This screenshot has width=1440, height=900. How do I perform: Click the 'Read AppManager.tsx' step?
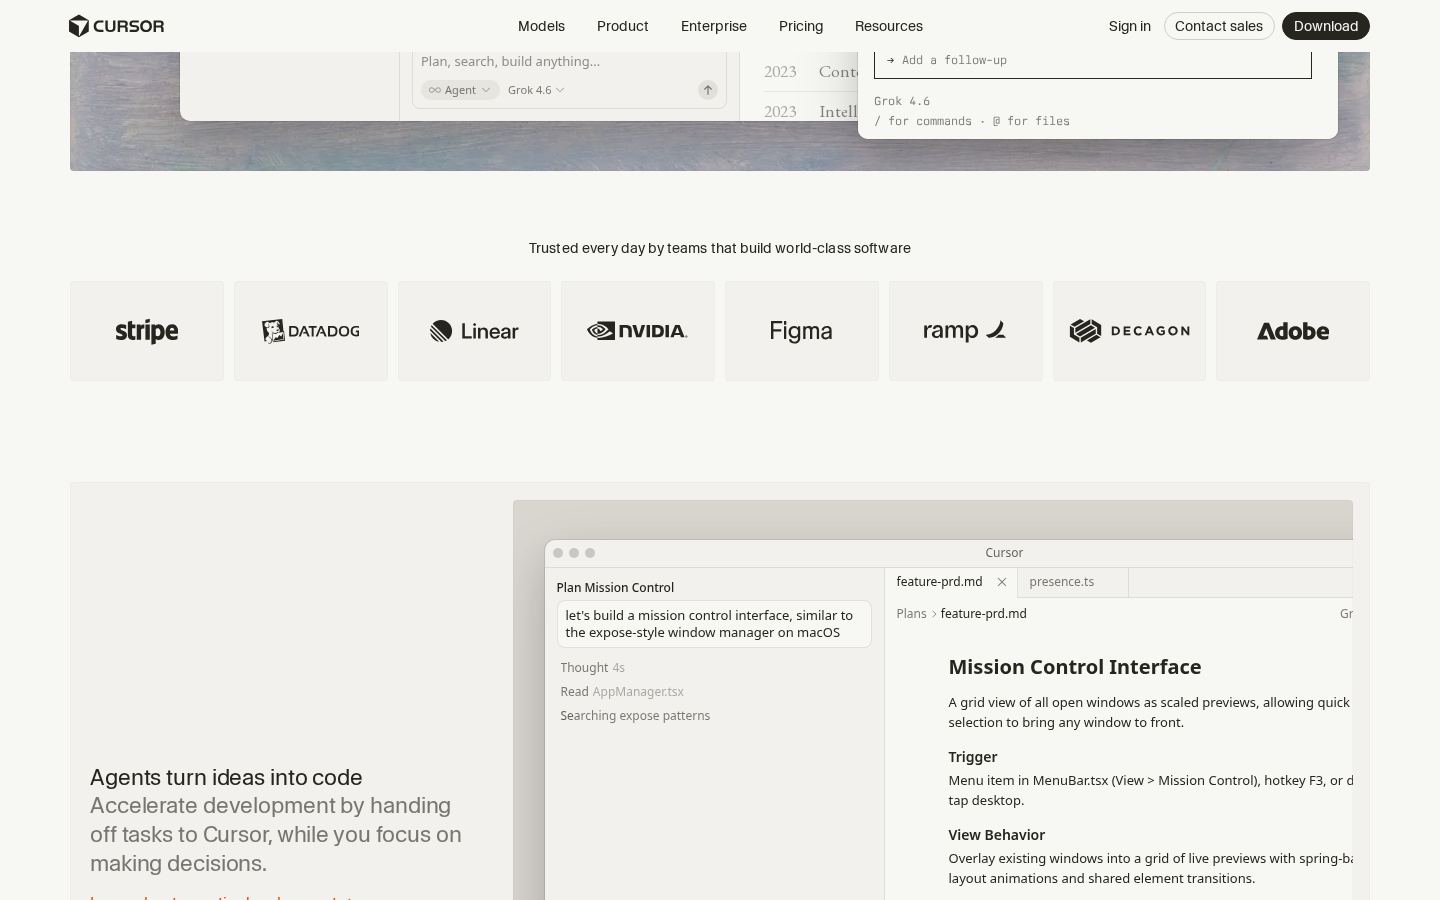pos(622,692)
